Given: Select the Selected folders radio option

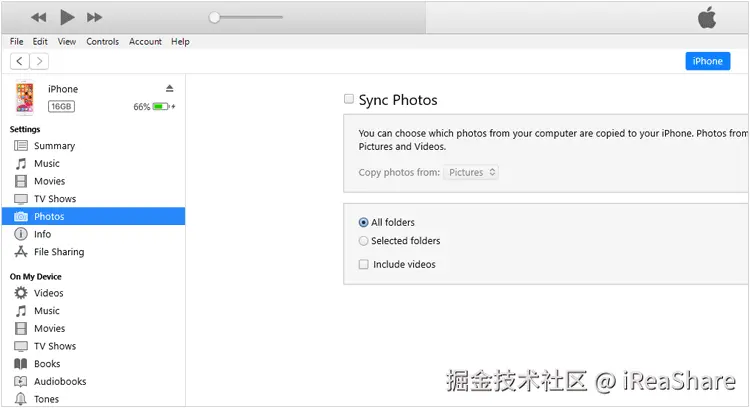Looking at the screenshot, I should coord(363,241).
